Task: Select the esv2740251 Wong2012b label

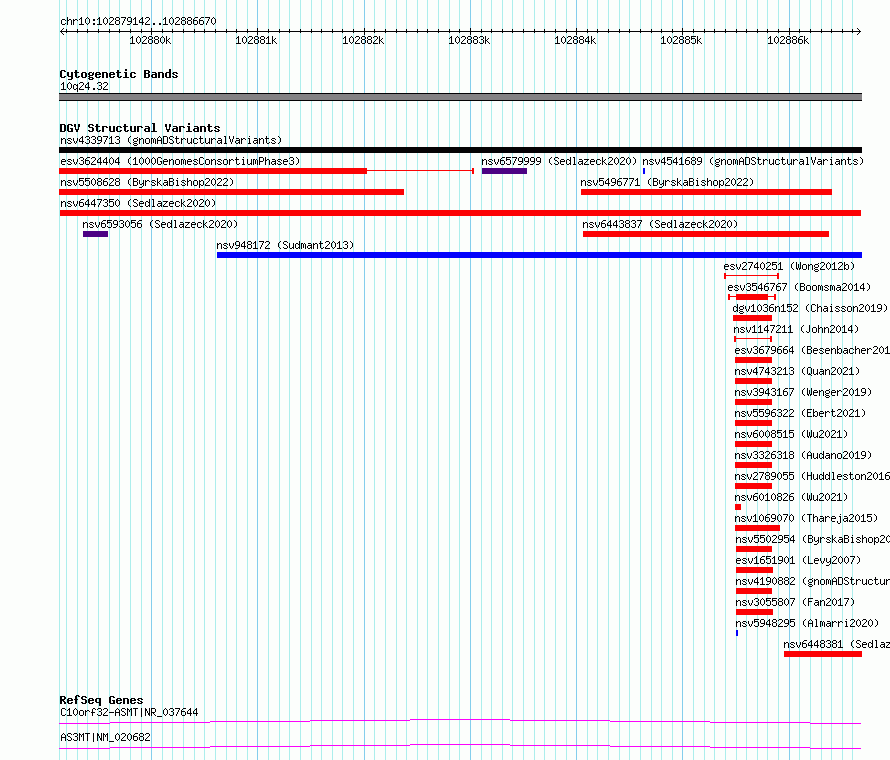Action: point(789,266)
